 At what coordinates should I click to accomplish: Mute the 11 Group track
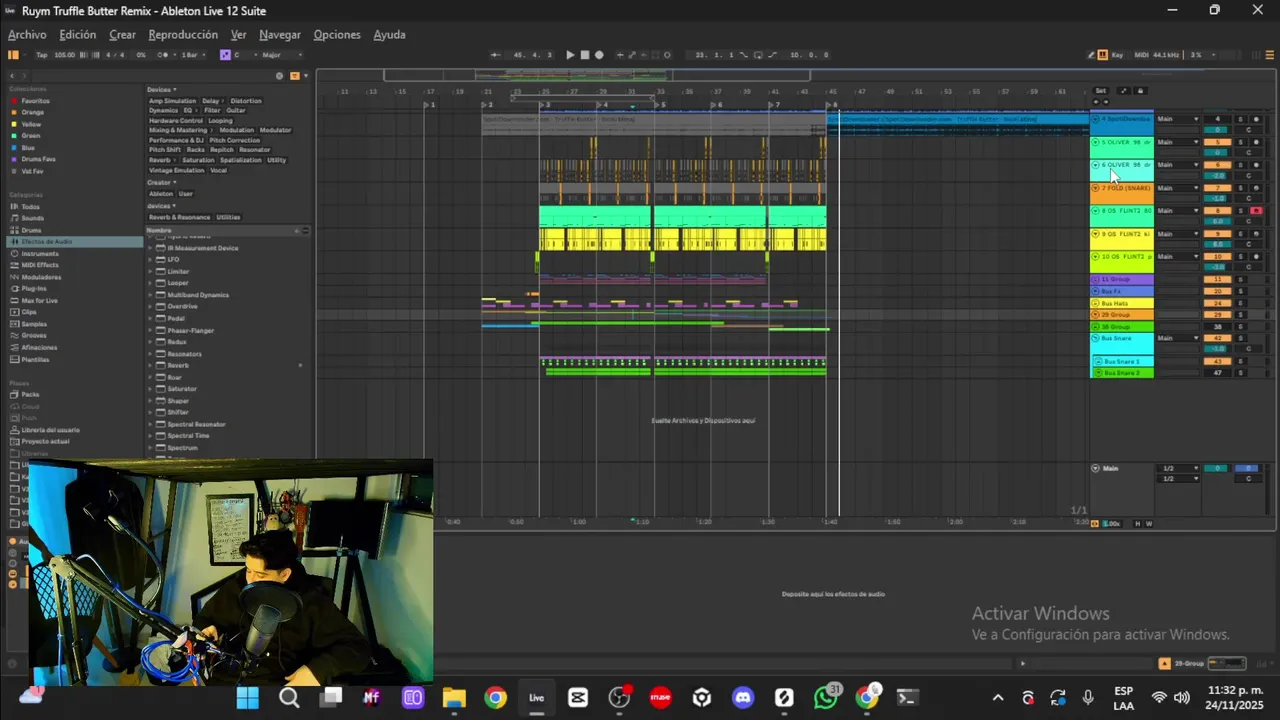click(x=1218, y=279)
